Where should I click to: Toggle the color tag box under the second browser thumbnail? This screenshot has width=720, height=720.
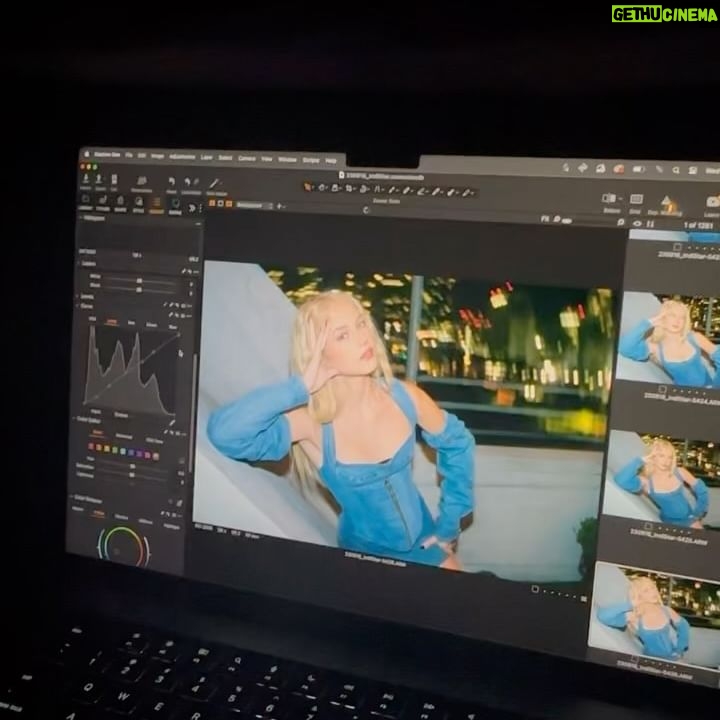pos(648,526)
